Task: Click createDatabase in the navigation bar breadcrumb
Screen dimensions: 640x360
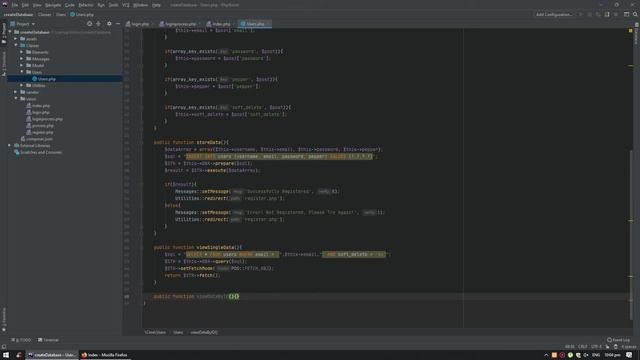Action: 18,14
